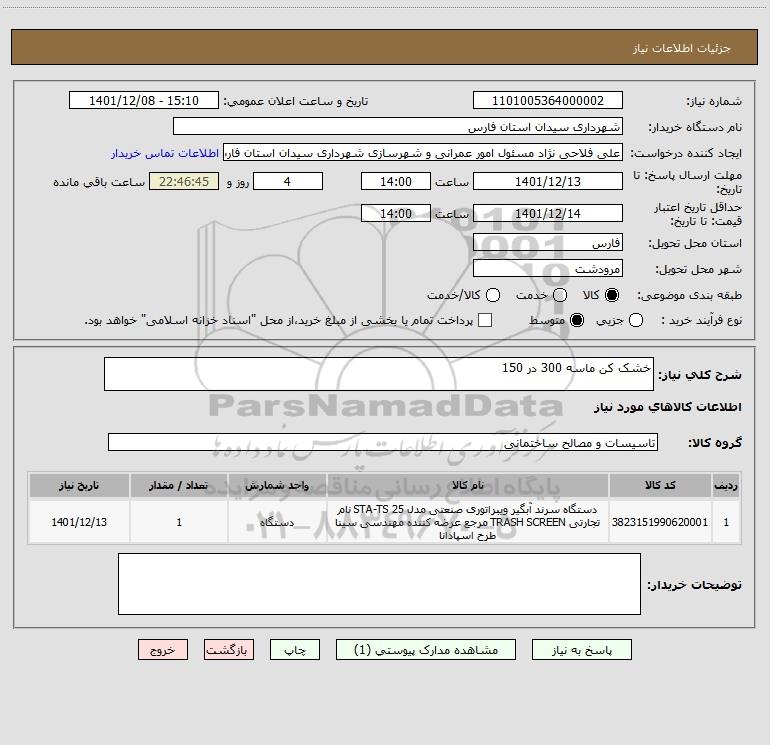Viewport: 770px width, 745px height.
Task: Open the اطلاعات تماس خریدار link
Action: coord(165,153)
